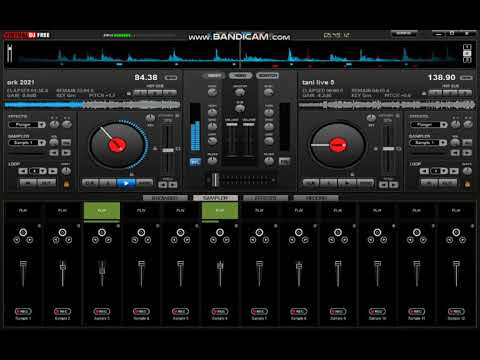Click the left deck pitch slider handle
This screenshot has width=480, height=360.
click(x=168, y=150)
